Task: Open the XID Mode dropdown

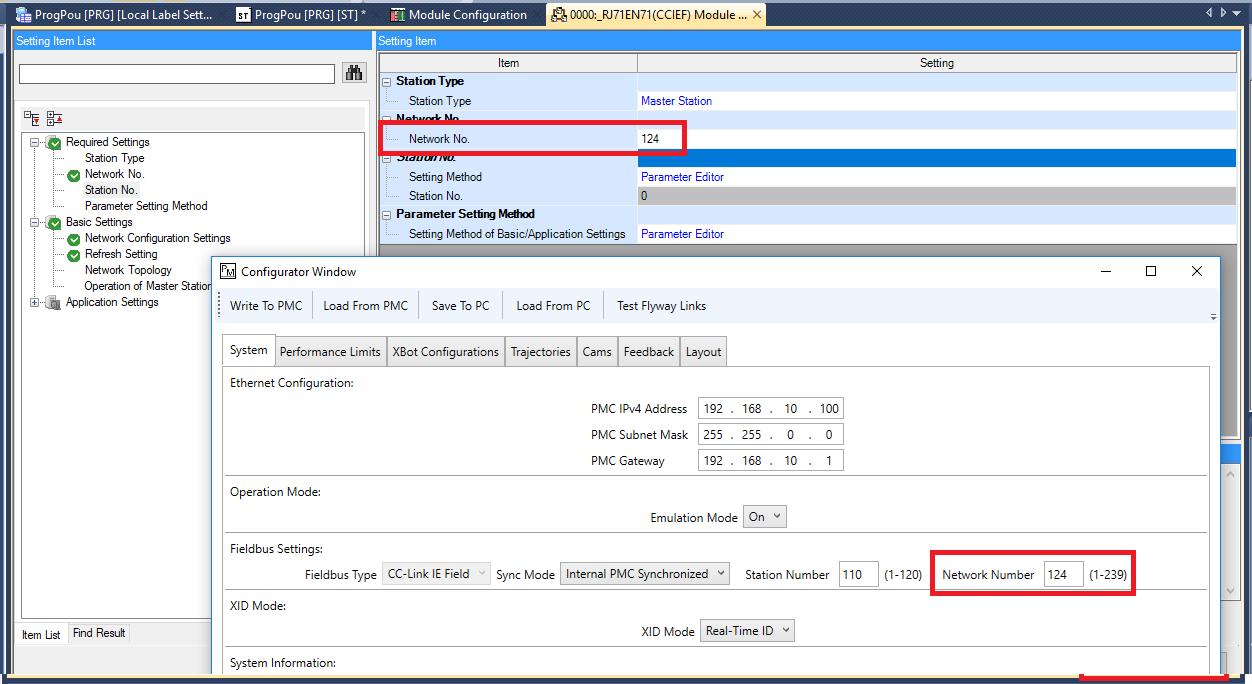Action: coord(747,631)
